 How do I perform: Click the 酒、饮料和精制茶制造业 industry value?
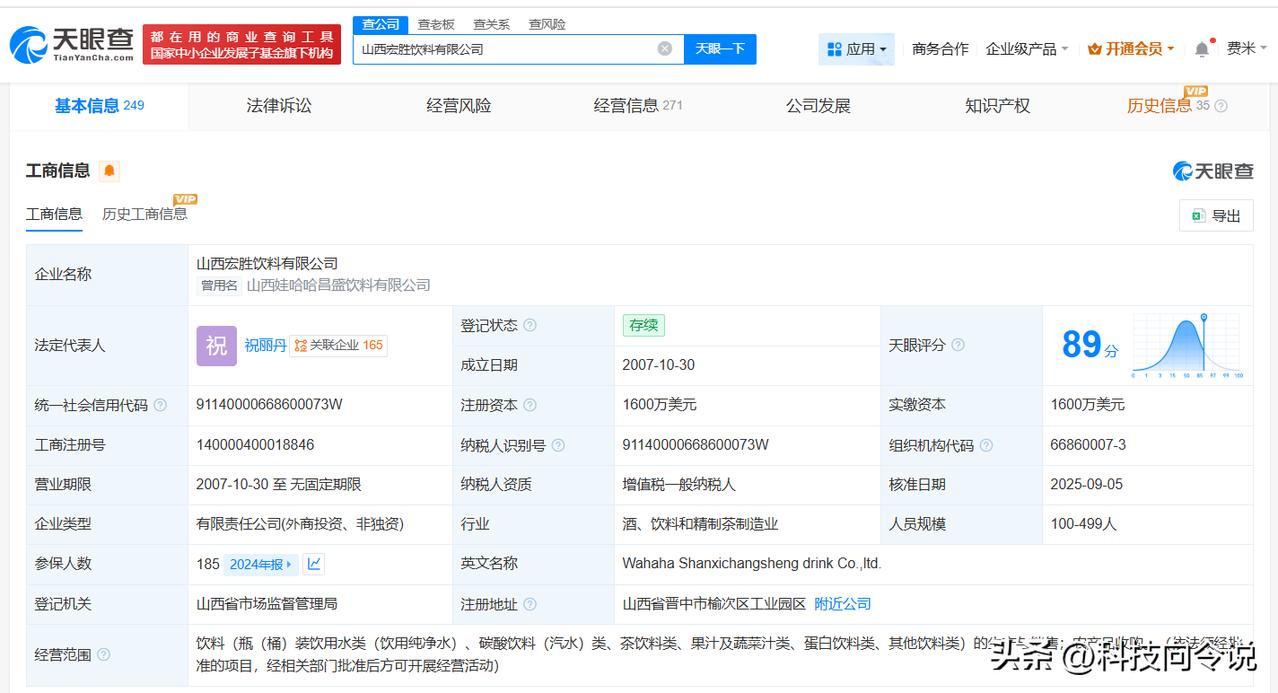coord(700,524)
